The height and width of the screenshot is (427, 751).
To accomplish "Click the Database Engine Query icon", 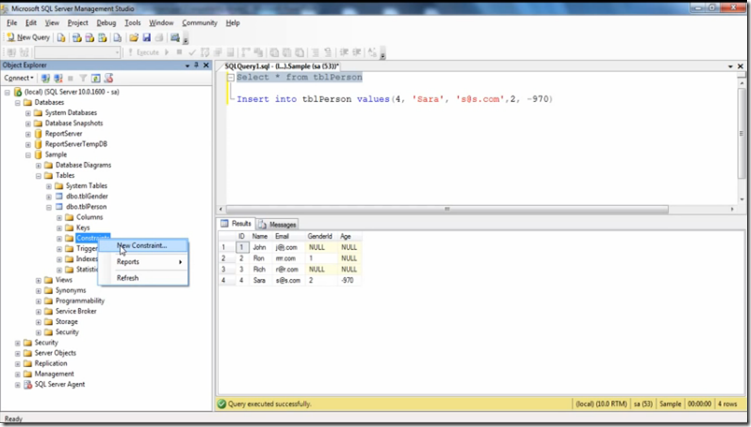I will pyautogui.click(x=61, y=37).
